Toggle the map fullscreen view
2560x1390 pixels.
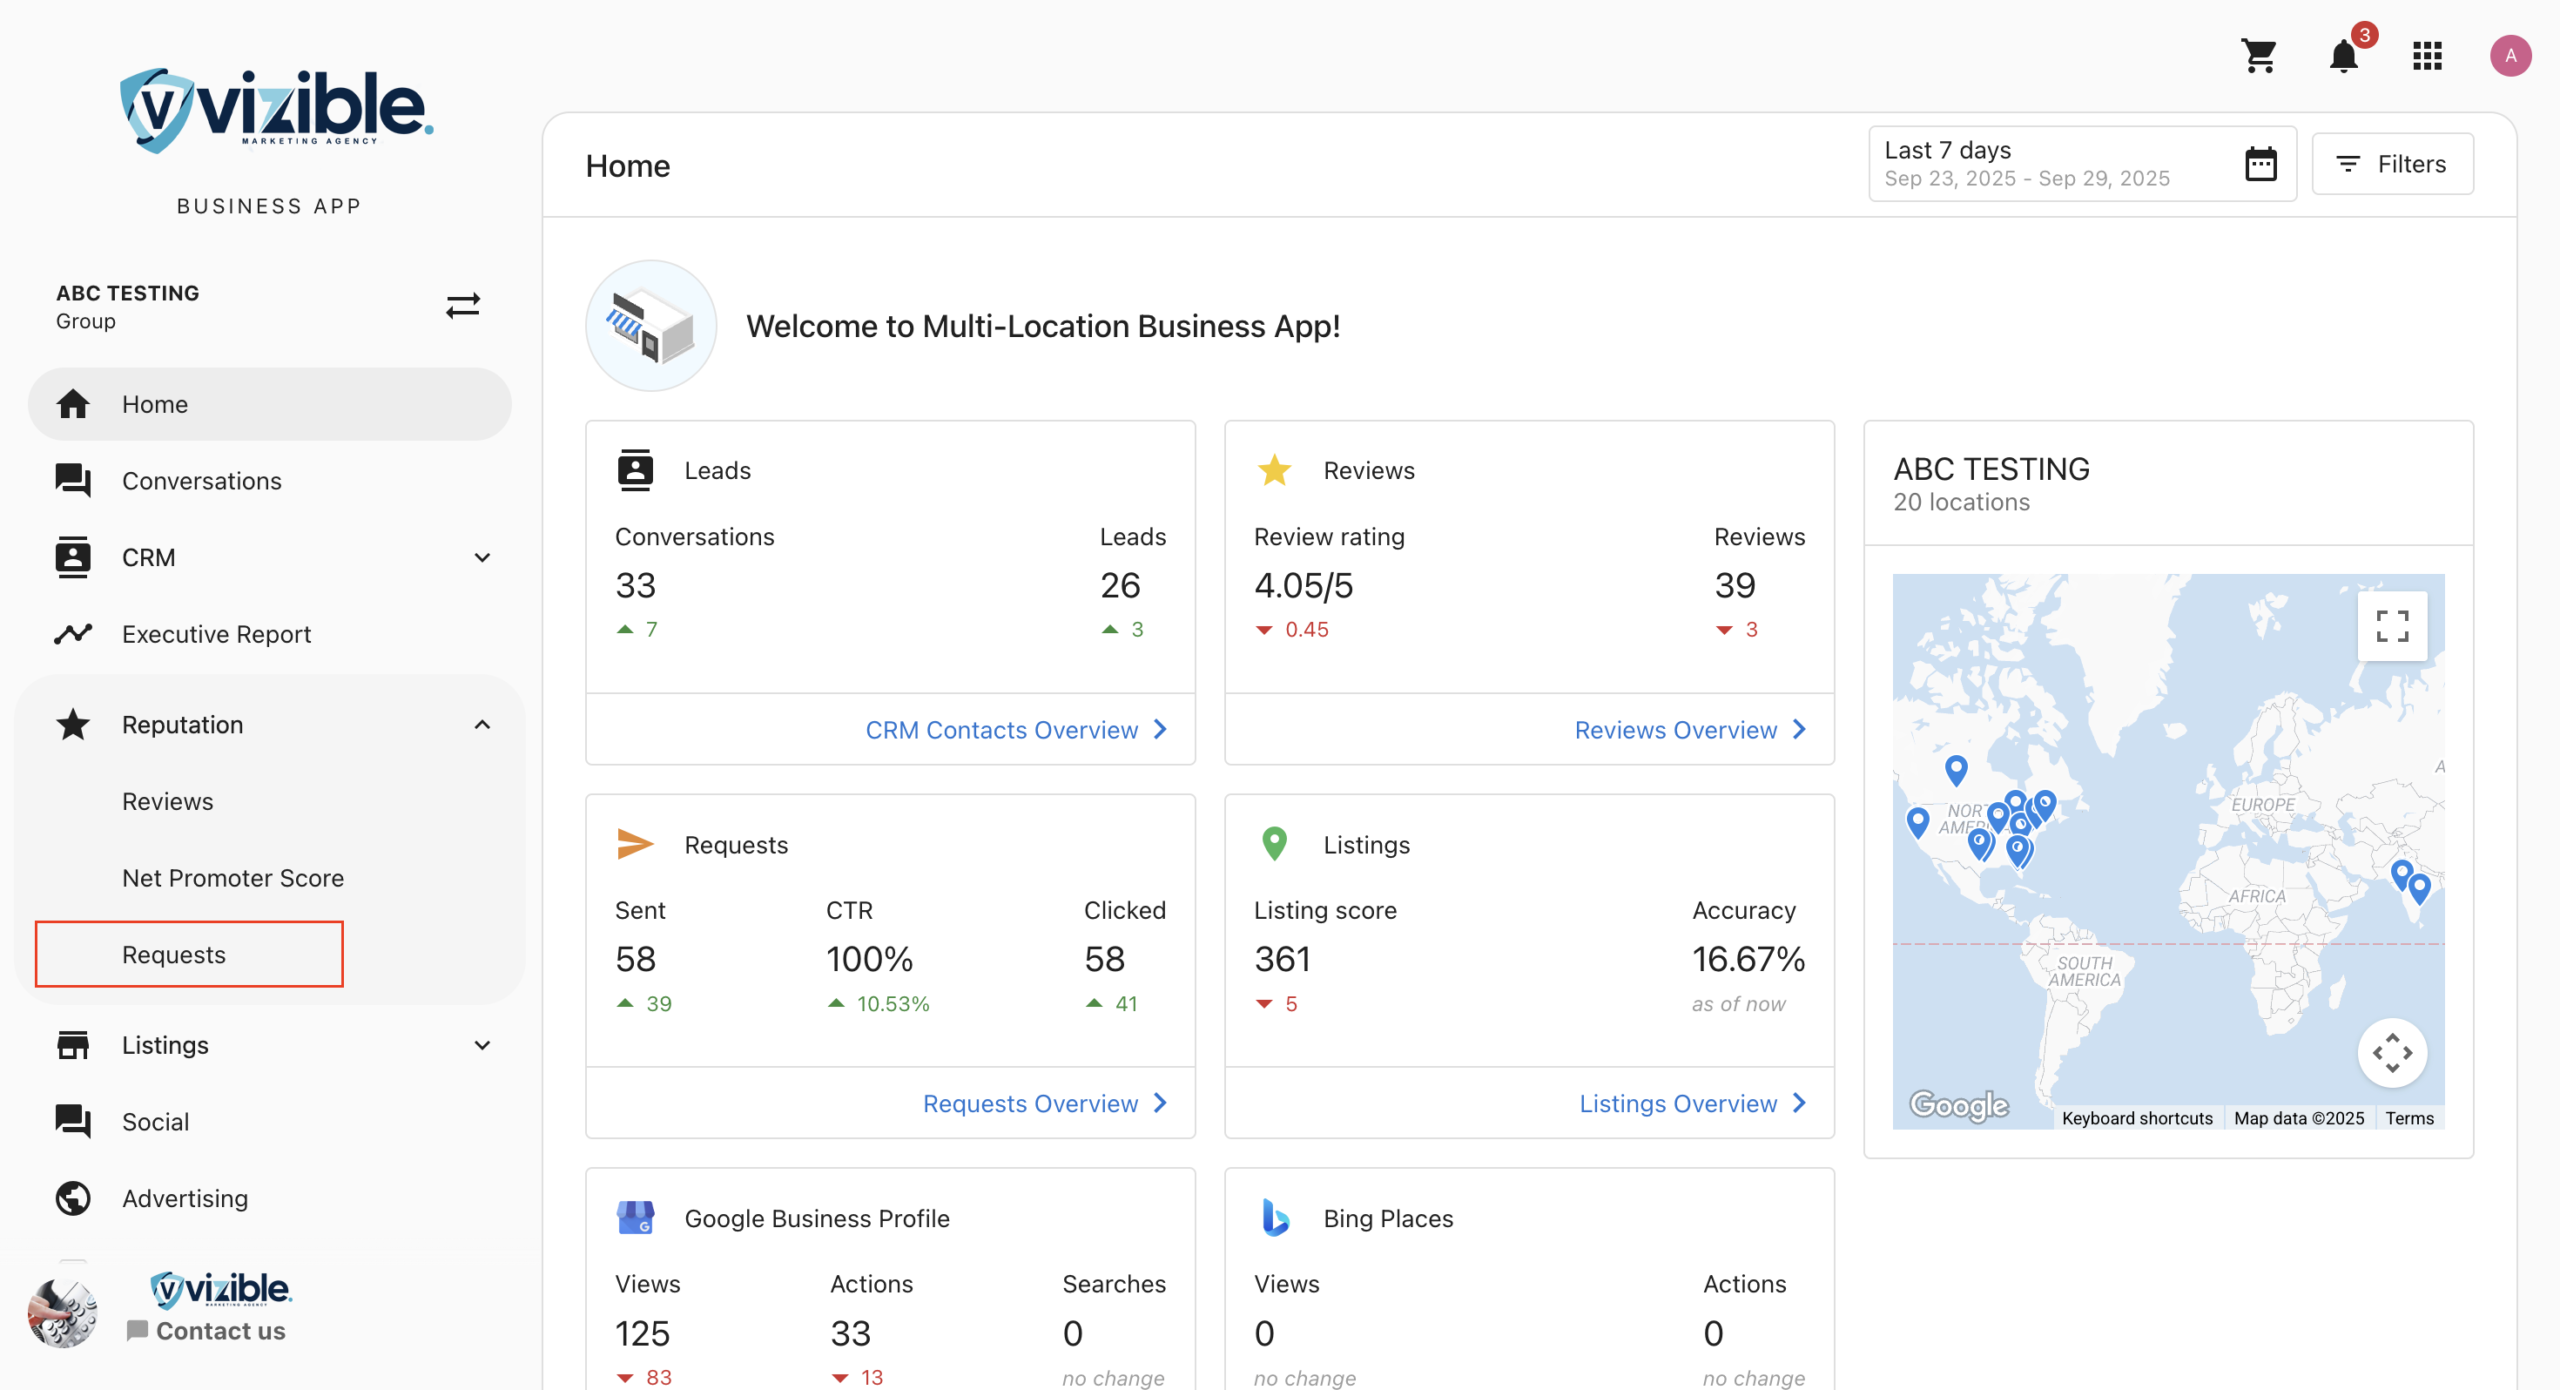(2392, 626)
